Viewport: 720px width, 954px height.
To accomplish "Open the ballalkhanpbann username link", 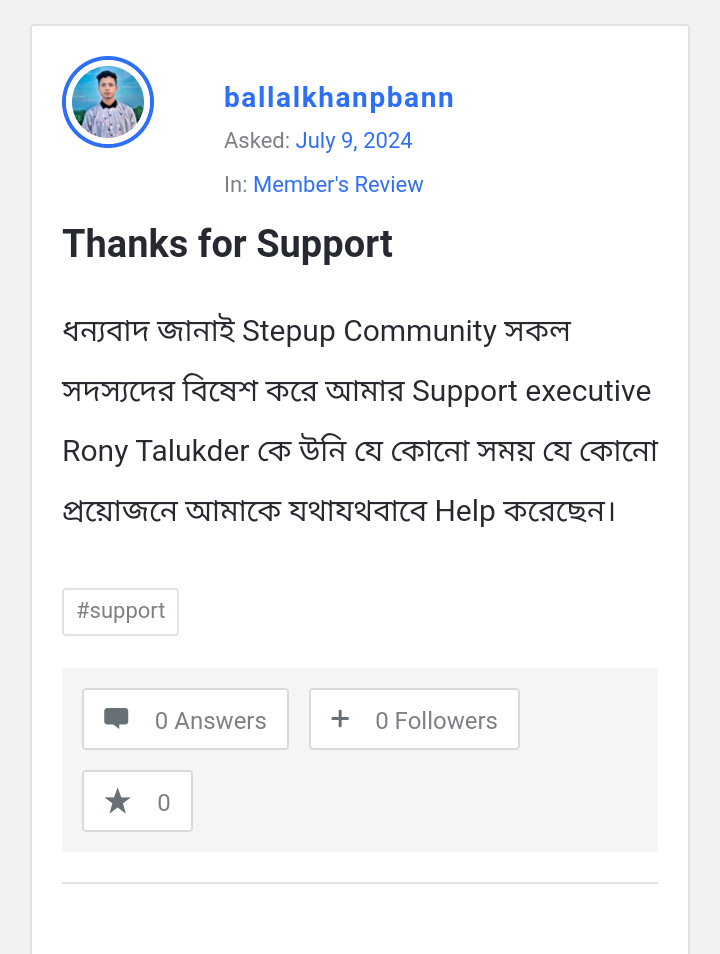I will point(339,98).
